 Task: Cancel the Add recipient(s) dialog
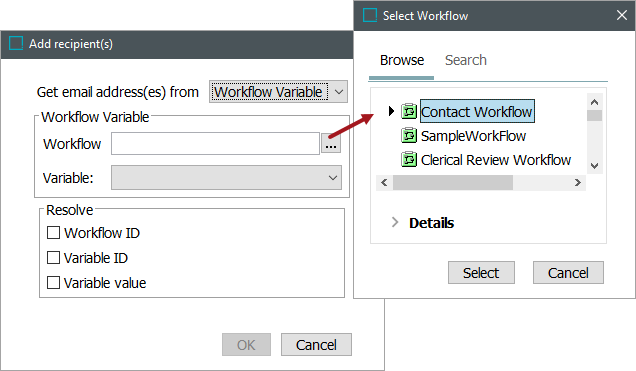pyautogui.click(x=316, y=345)
